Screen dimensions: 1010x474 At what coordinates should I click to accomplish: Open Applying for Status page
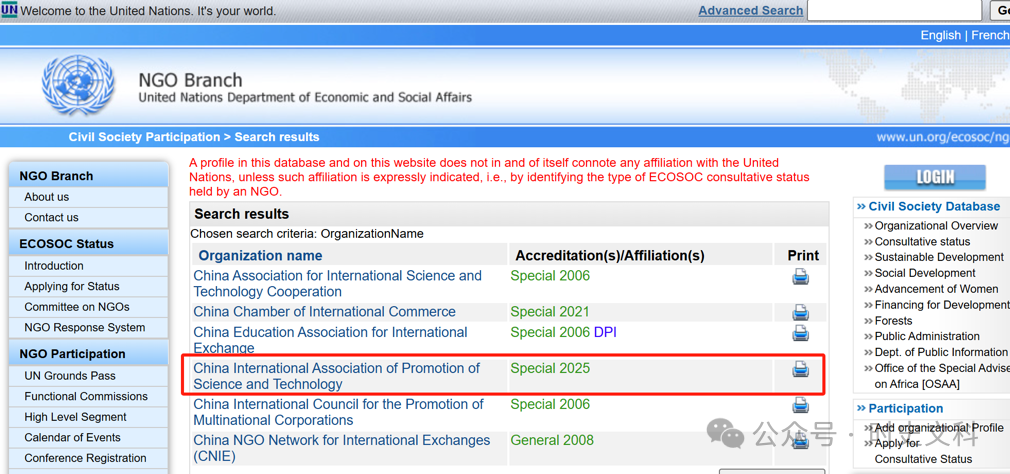(71, 287)
